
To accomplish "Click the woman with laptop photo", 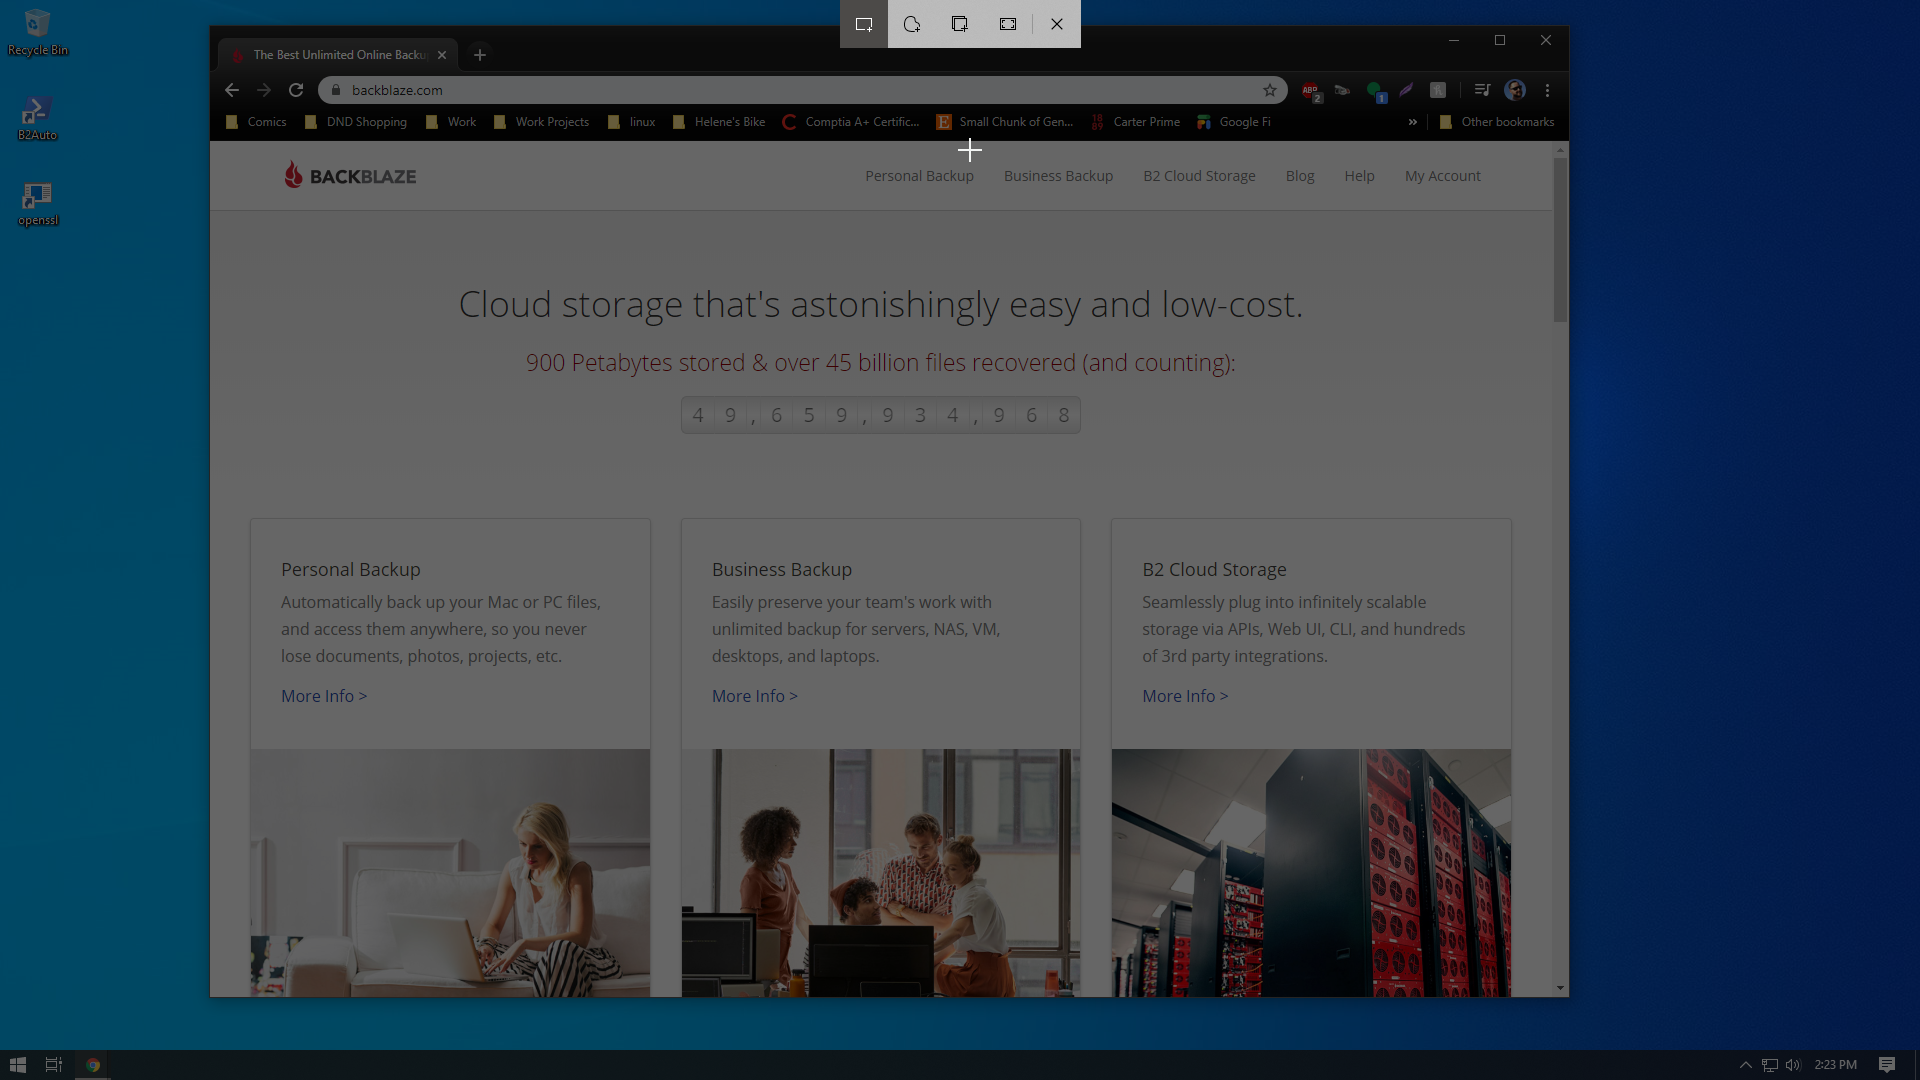I will tap(450, 873).
